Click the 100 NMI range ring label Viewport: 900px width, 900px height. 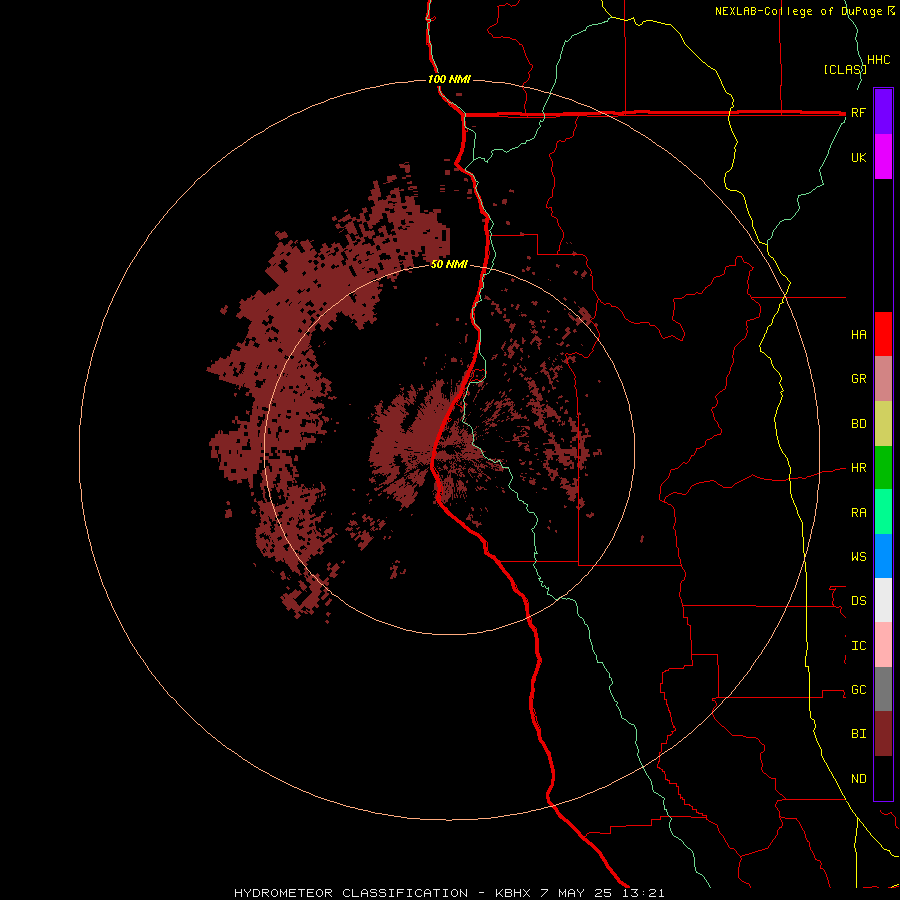coord(449,79)
